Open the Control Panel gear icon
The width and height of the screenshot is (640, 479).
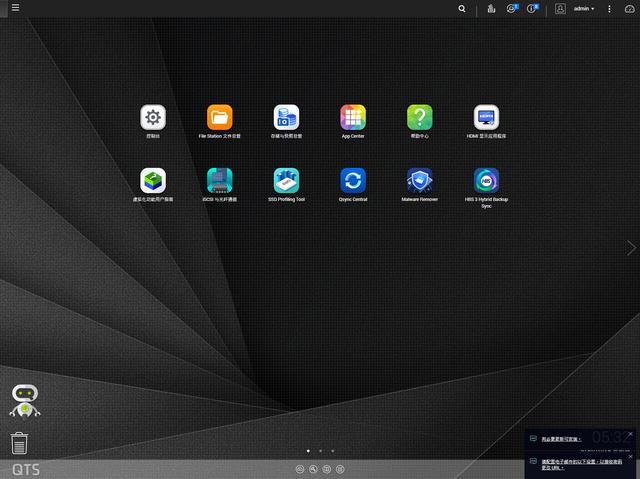pos(153,117)
